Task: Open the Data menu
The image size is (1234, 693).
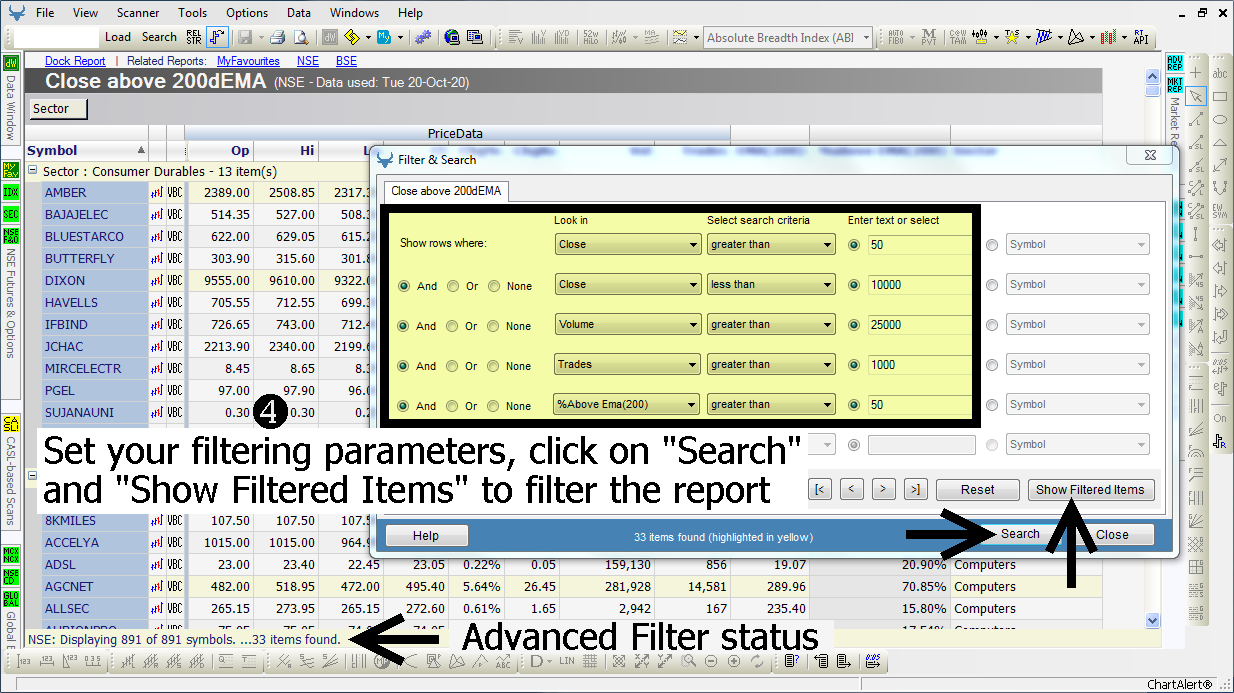Action: tap(298, 13)
